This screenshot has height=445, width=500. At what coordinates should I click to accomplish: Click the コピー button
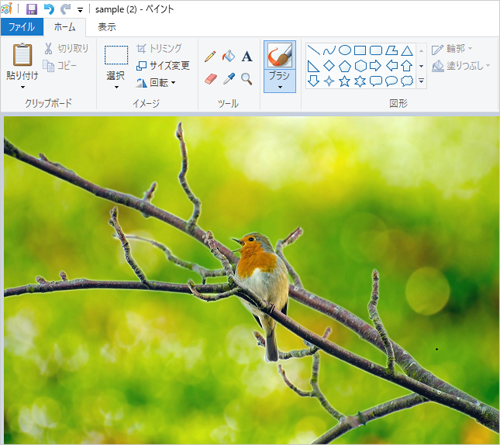(59, 66)
